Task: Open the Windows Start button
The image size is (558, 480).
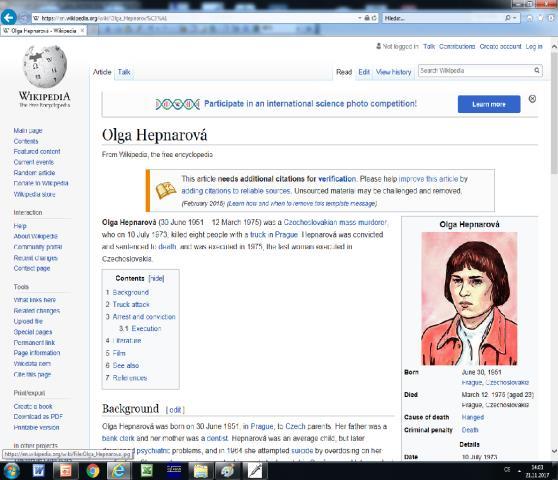Action: [x=11, y=471]
